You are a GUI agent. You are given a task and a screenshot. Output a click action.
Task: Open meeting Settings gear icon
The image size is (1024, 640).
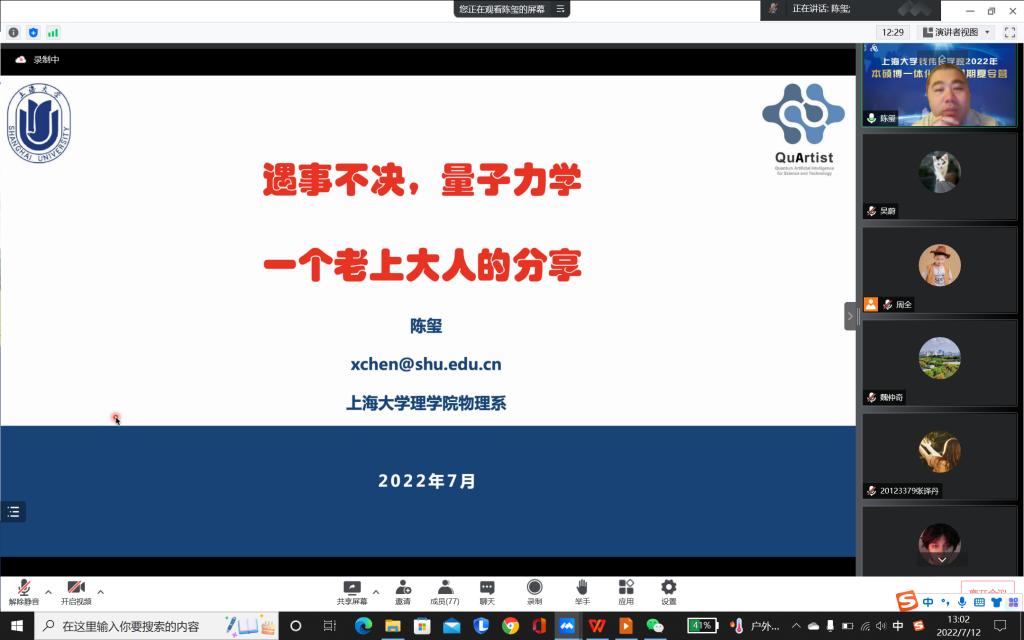pyautogui.click(x=668, y=590)
